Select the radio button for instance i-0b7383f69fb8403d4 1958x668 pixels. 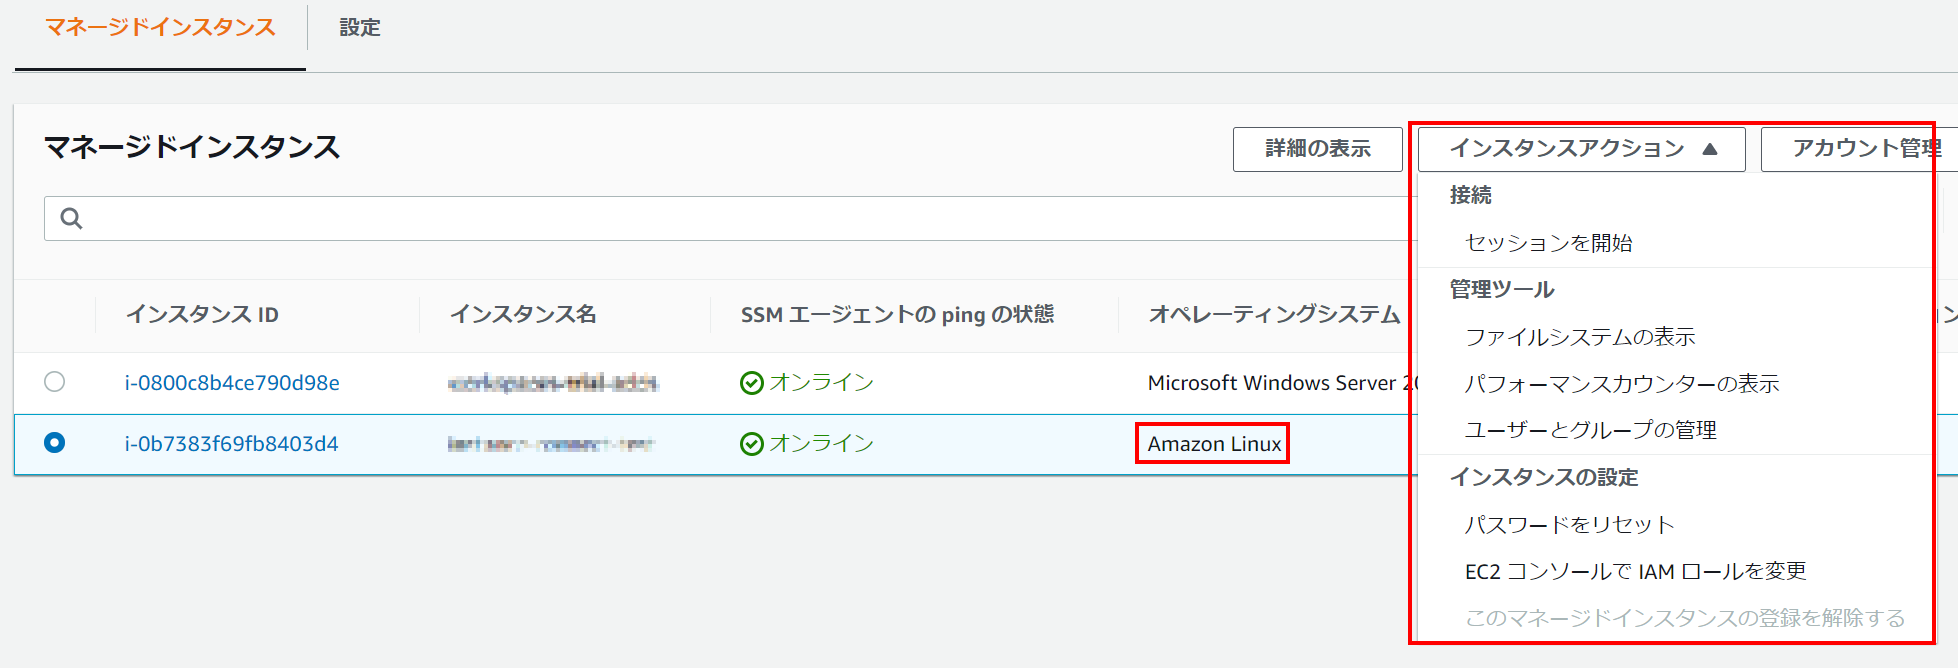point(56,443)
